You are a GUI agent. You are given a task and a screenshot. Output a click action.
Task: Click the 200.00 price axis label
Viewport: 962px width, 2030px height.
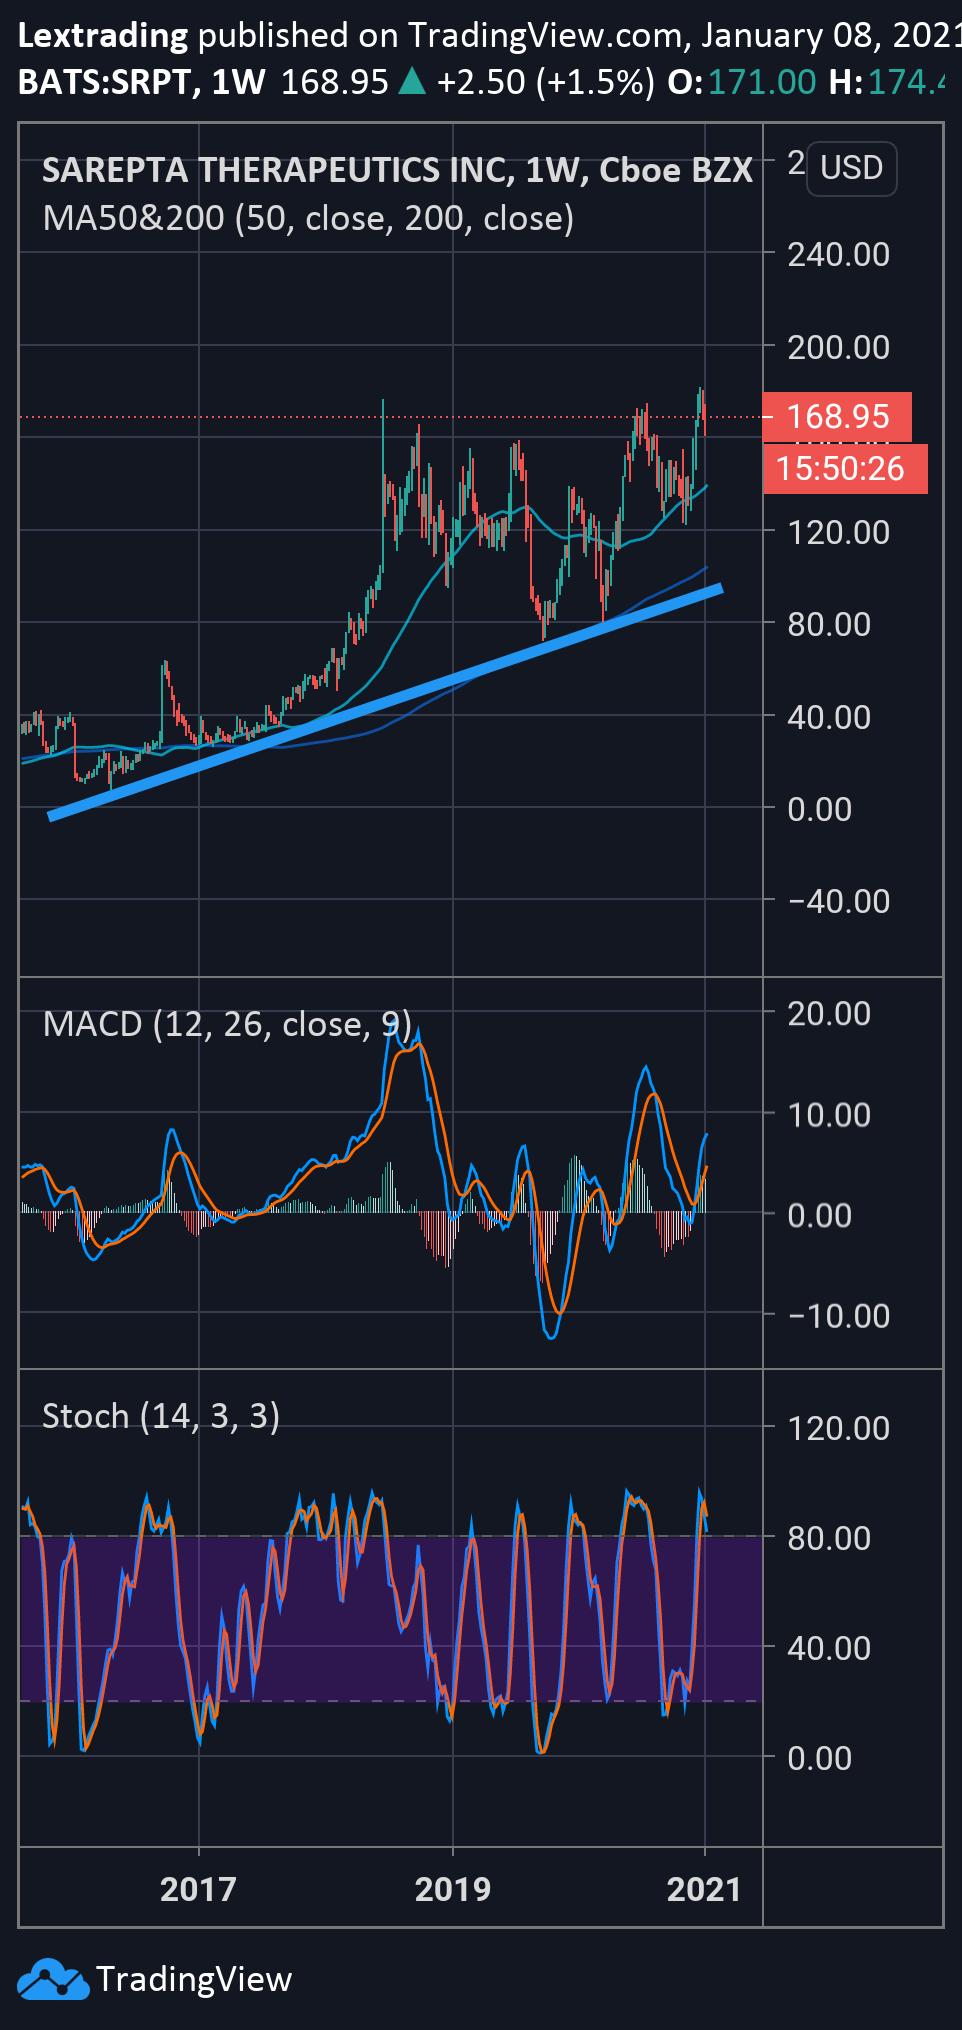point(838,348)
